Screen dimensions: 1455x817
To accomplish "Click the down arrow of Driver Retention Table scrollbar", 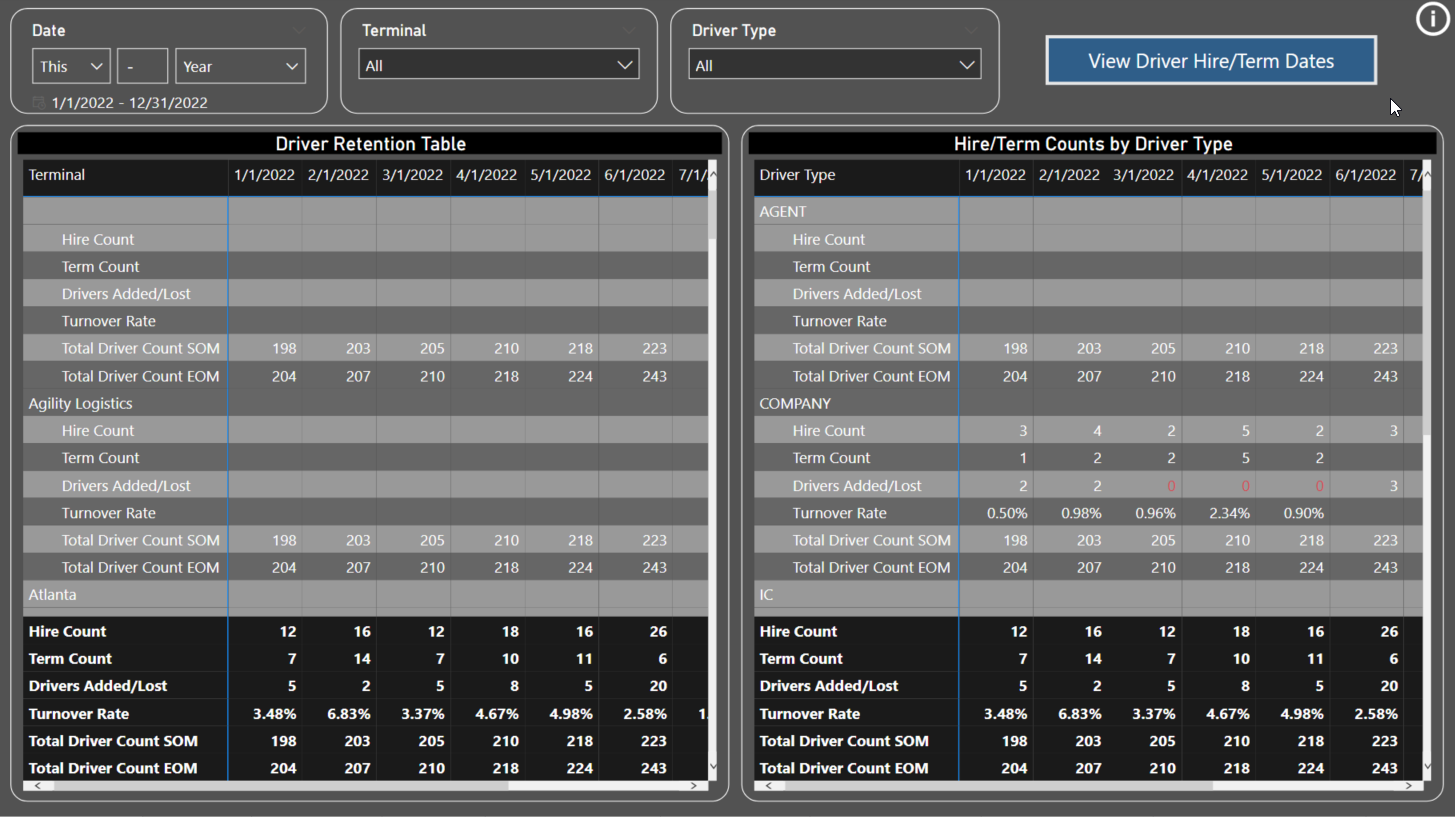I will click(x=712, y=767).
